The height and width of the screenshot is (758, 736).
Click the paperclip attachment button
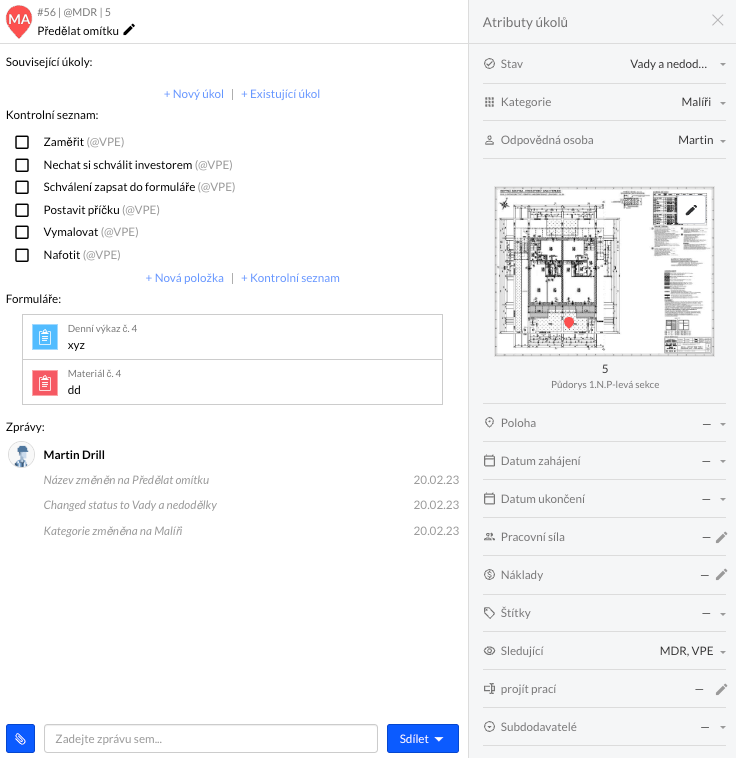20,739
